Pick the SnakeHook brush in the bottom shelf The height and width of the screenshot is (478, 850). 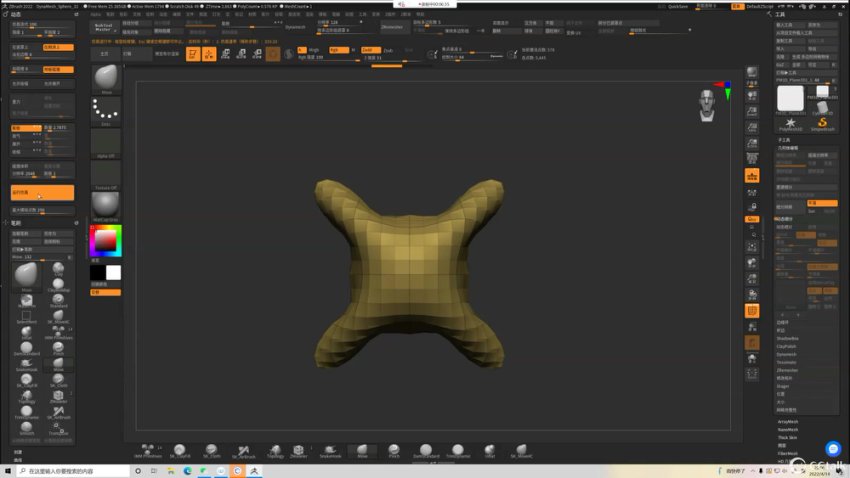[330, 451]
